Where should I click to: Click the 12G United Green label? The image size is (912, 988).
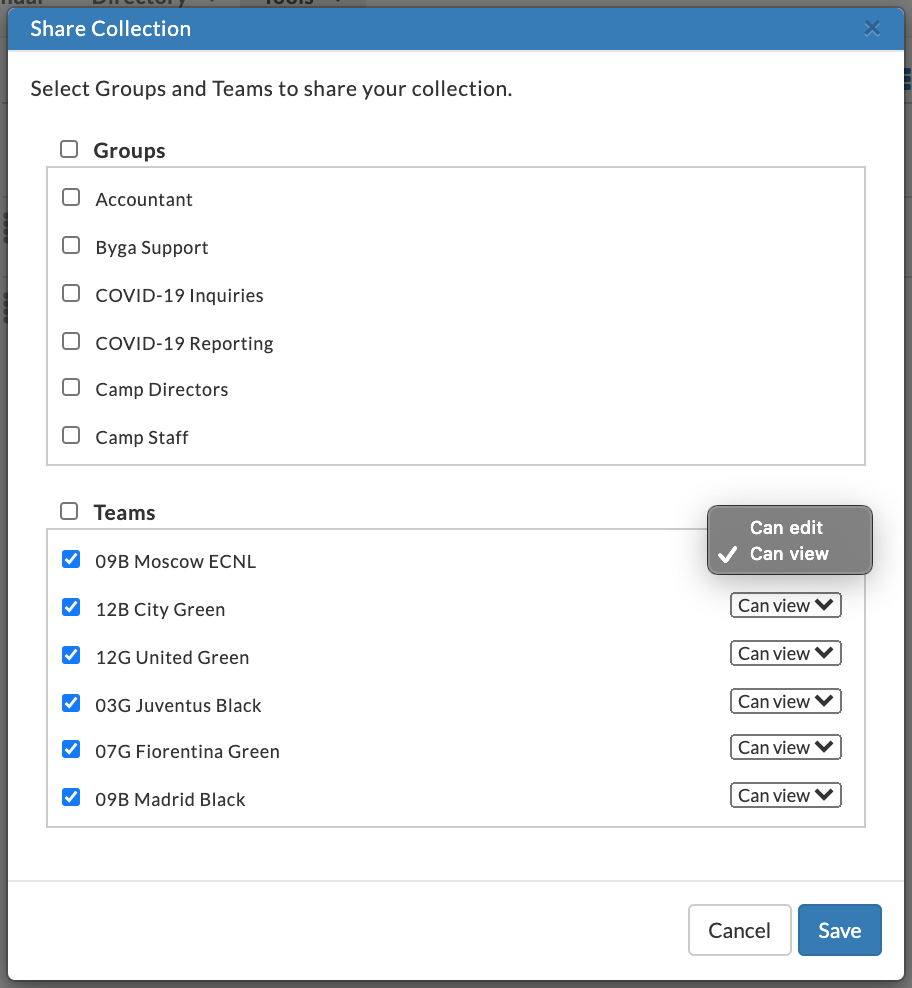pyautogui.click(x=172, y=657)
